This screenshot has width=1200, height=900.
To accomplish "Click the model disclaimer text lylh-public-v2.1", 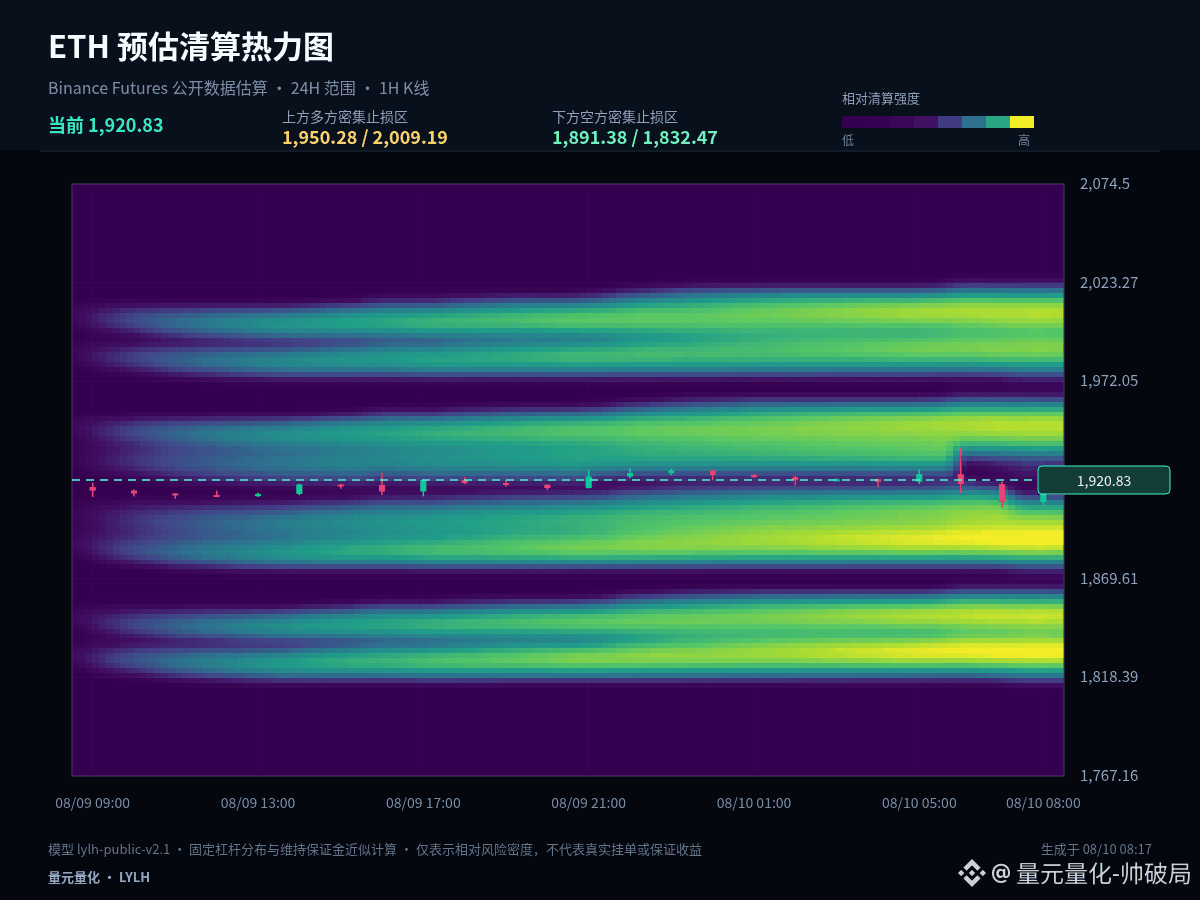I will [375, 849].
